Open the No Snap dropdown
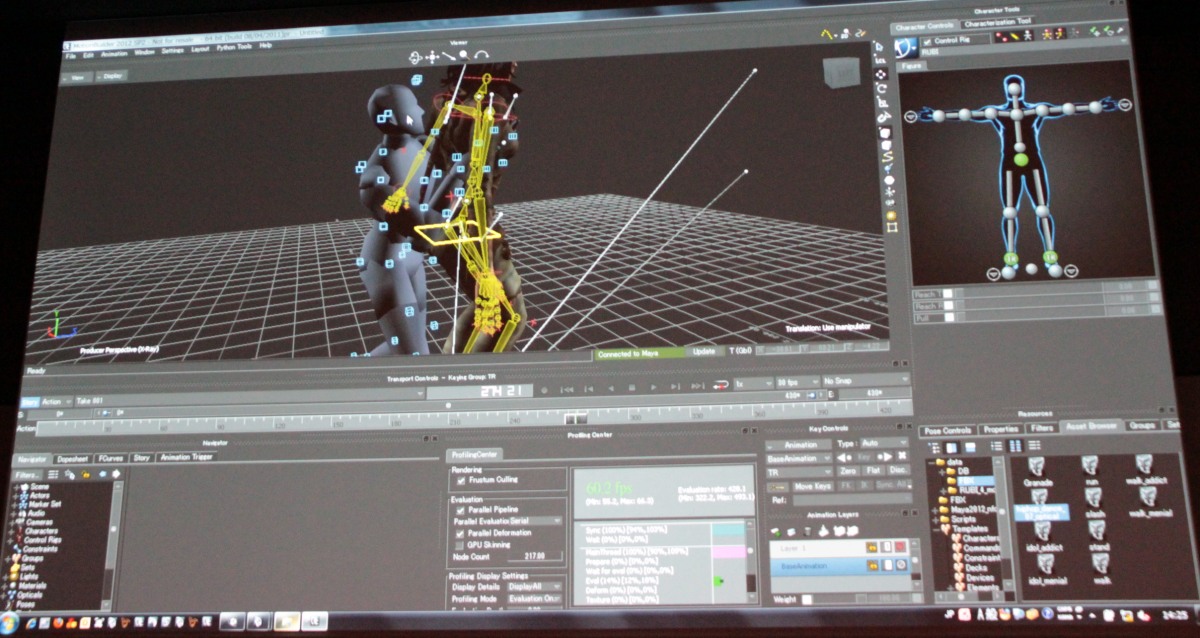 coord(864,381)
